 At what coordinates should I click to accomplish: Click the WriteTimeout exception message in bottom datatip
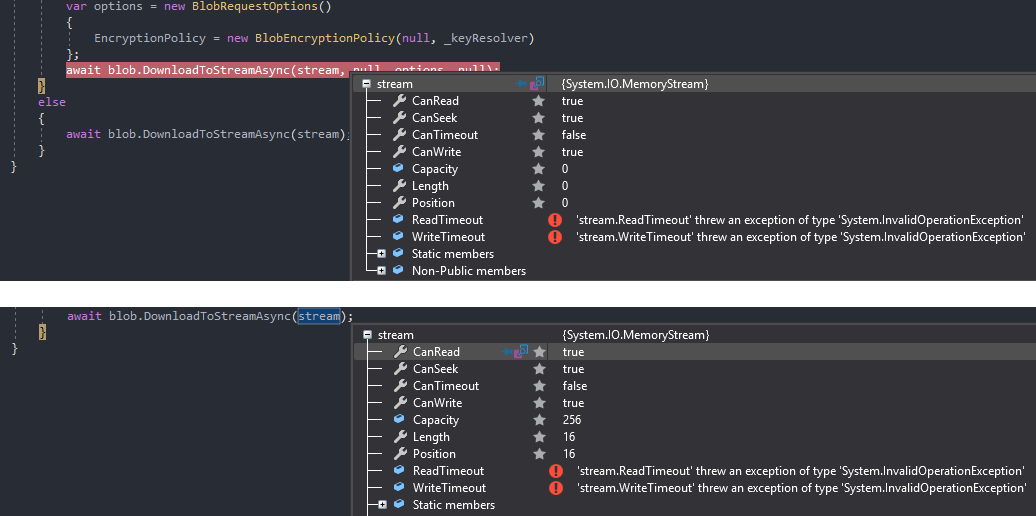pyautogui.click(x=801, y=488)
